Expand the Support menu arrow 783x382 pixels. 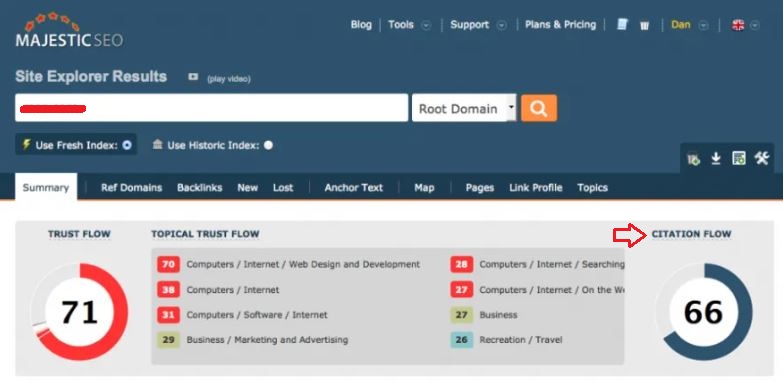[x=502, y=25]
